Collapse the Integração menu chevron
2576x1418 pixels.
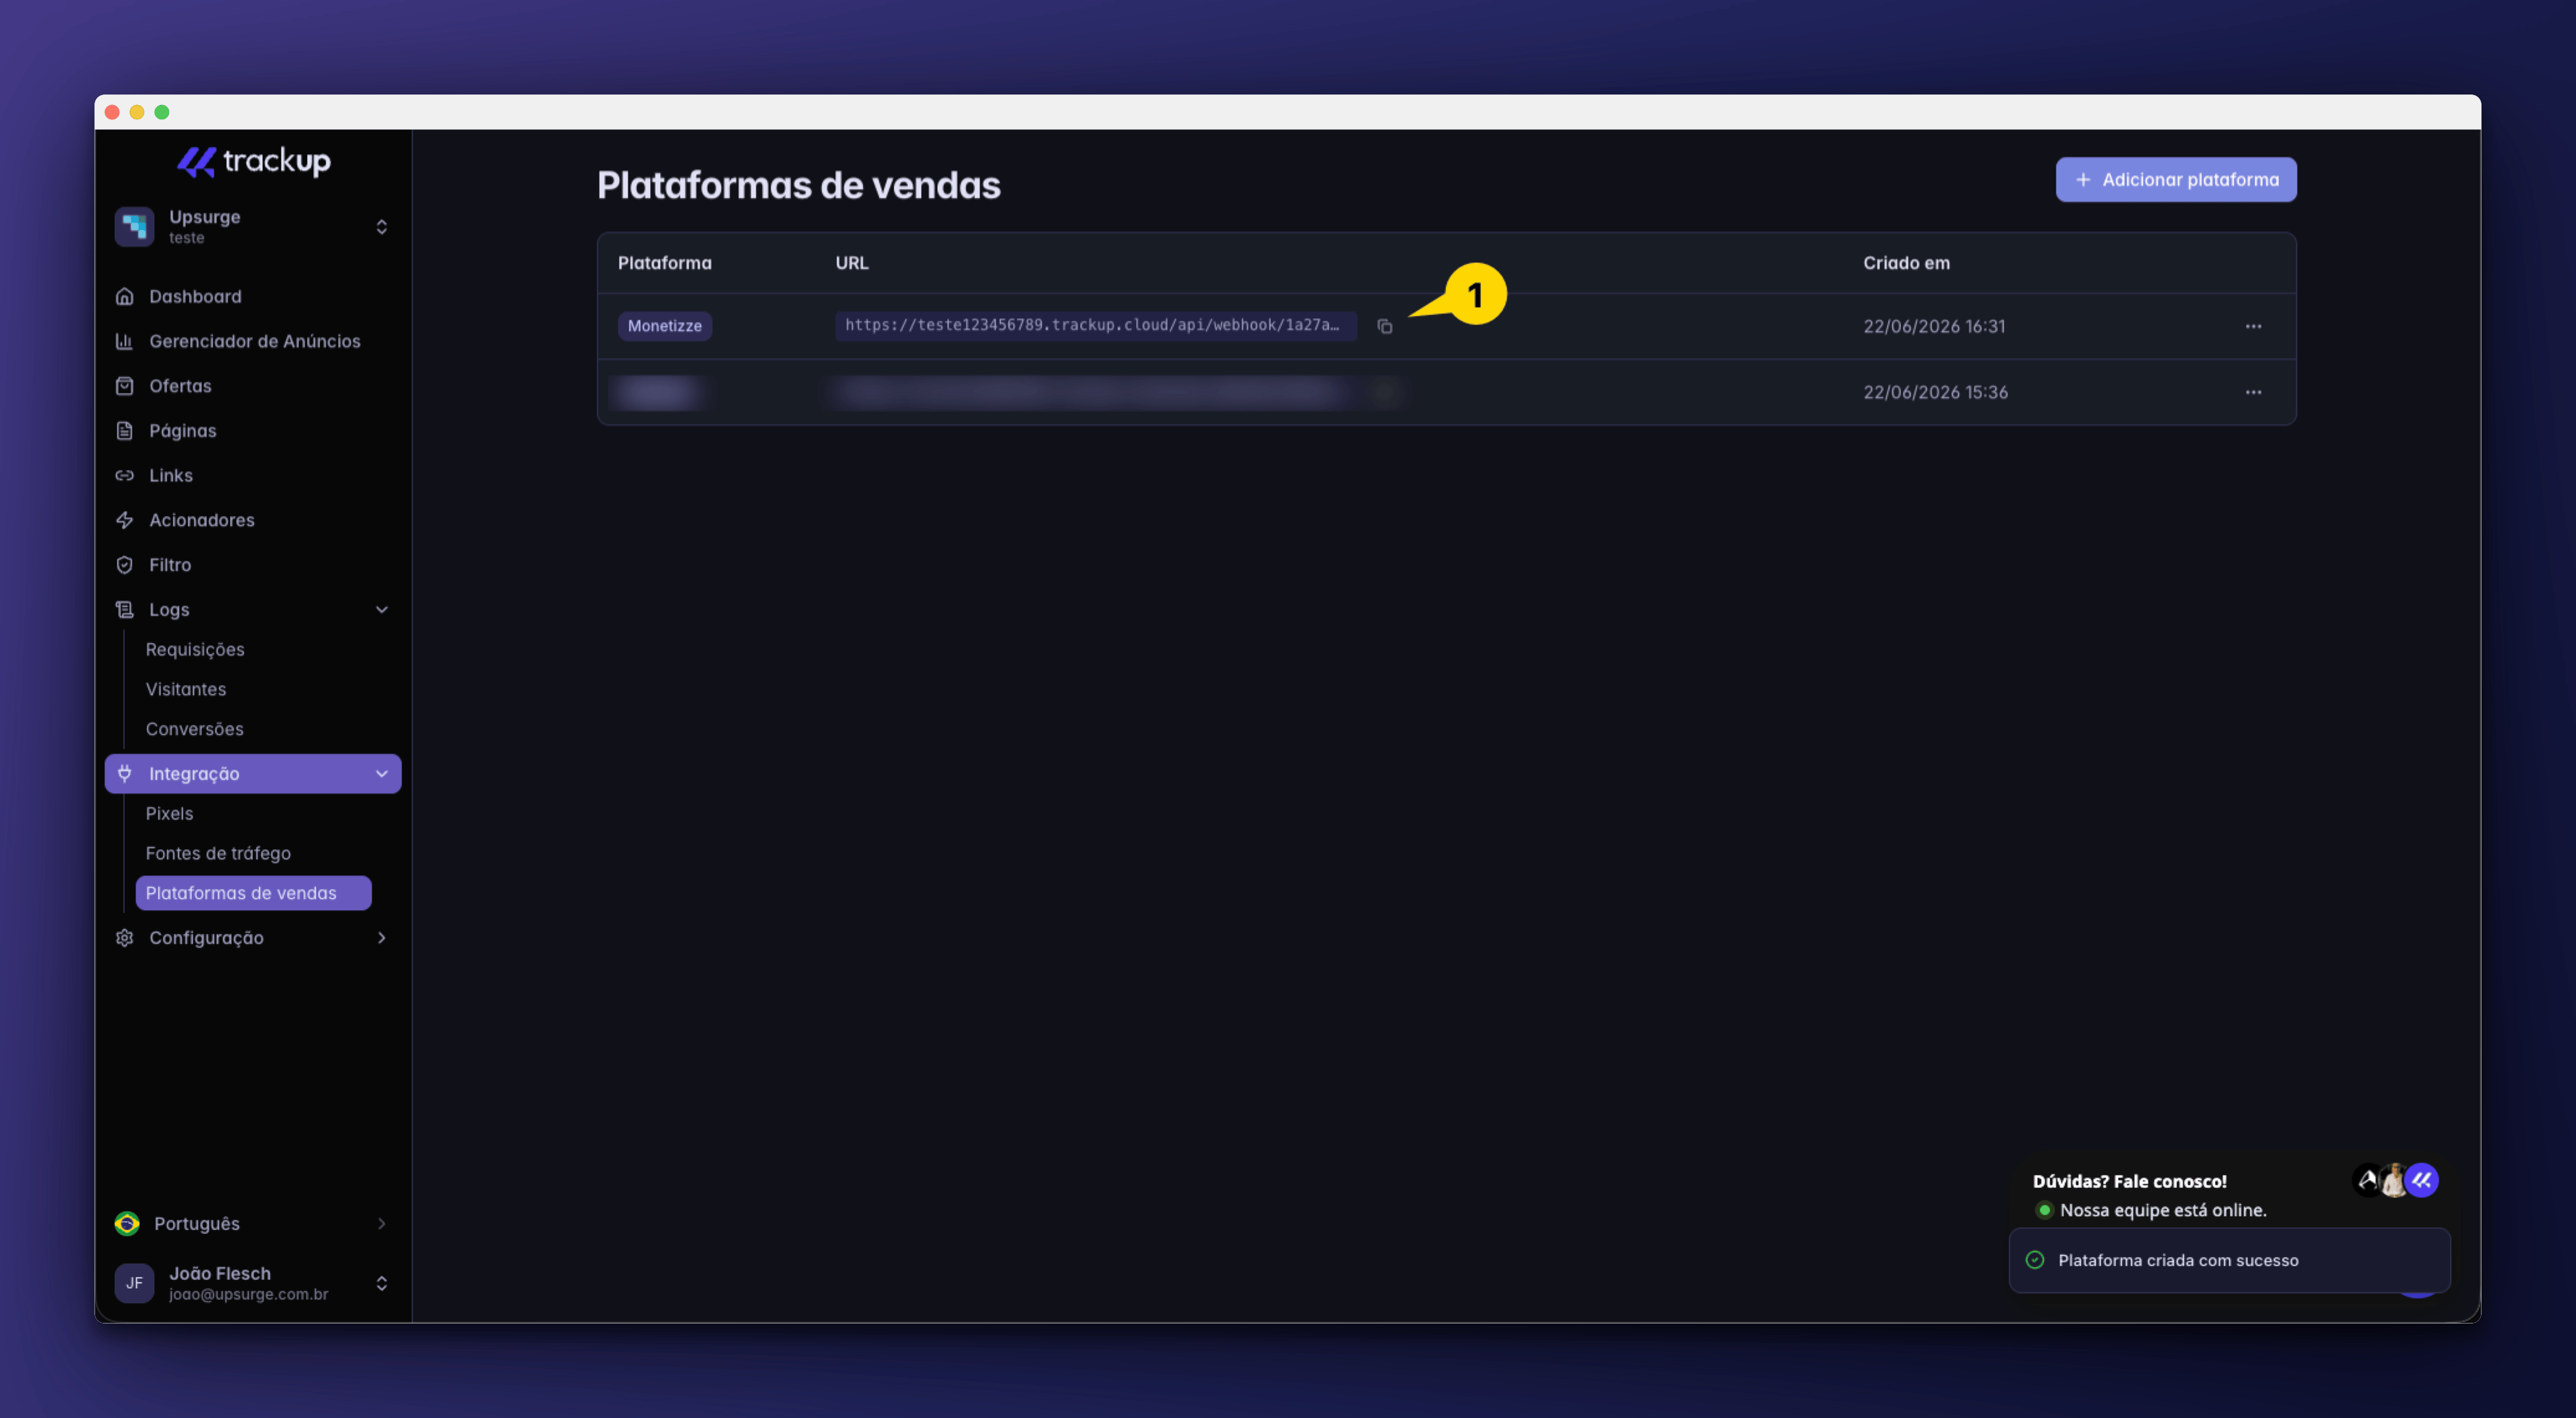[381, 773]
